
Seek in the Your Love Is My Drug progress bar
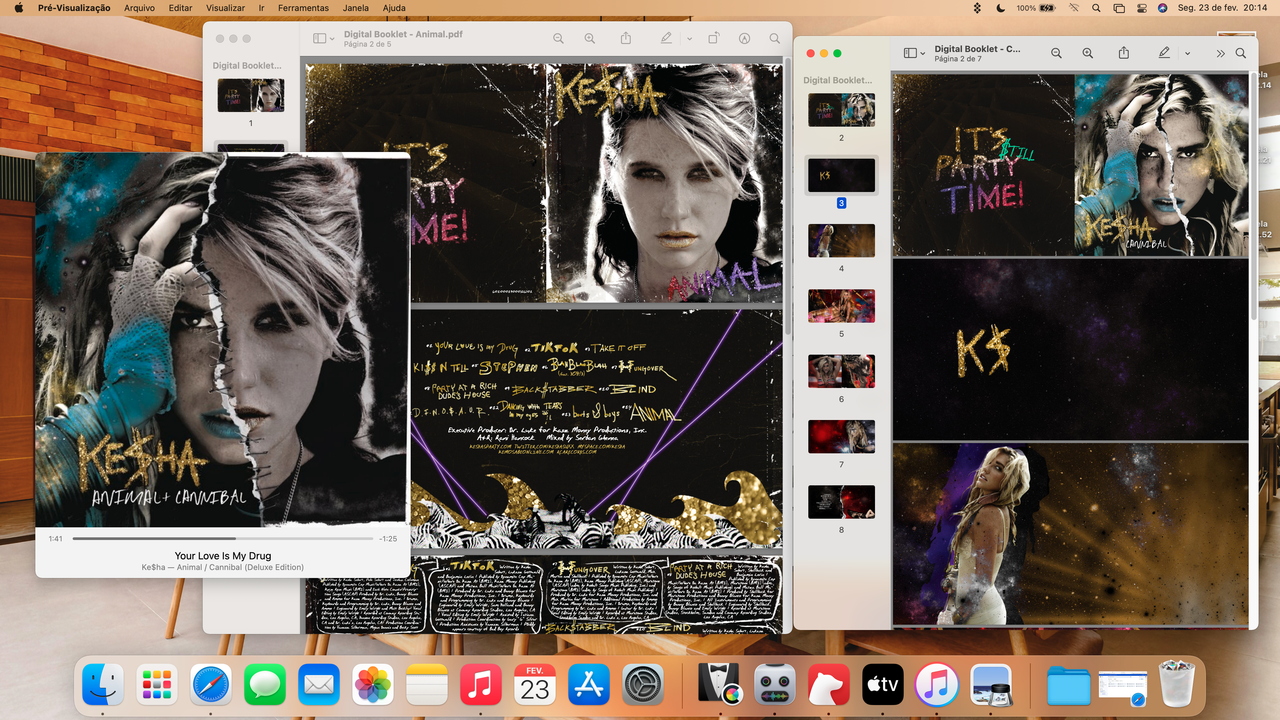point(222,538)
